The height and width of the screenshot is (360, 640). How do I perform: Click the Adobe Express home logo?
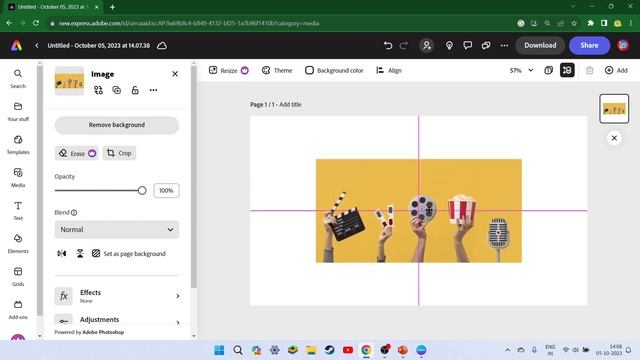[16, 45]
